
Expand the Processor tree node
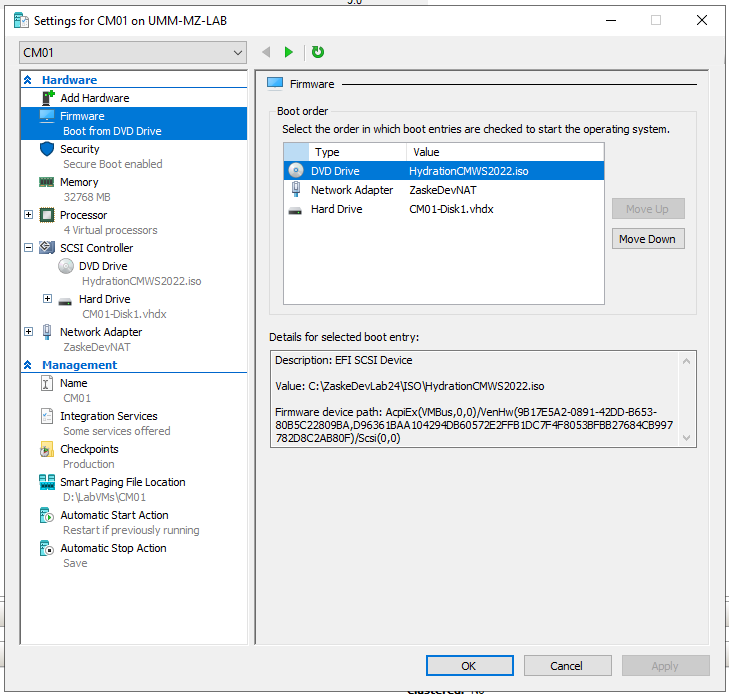[28, 215]
